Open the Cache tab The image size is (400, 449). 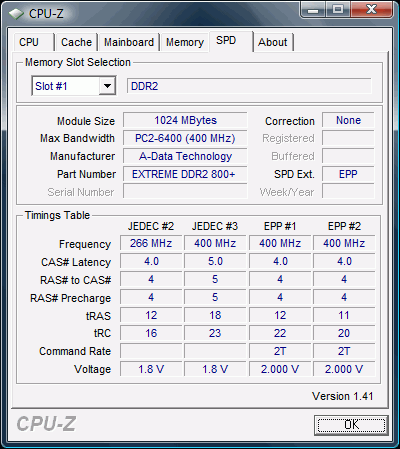76,42
